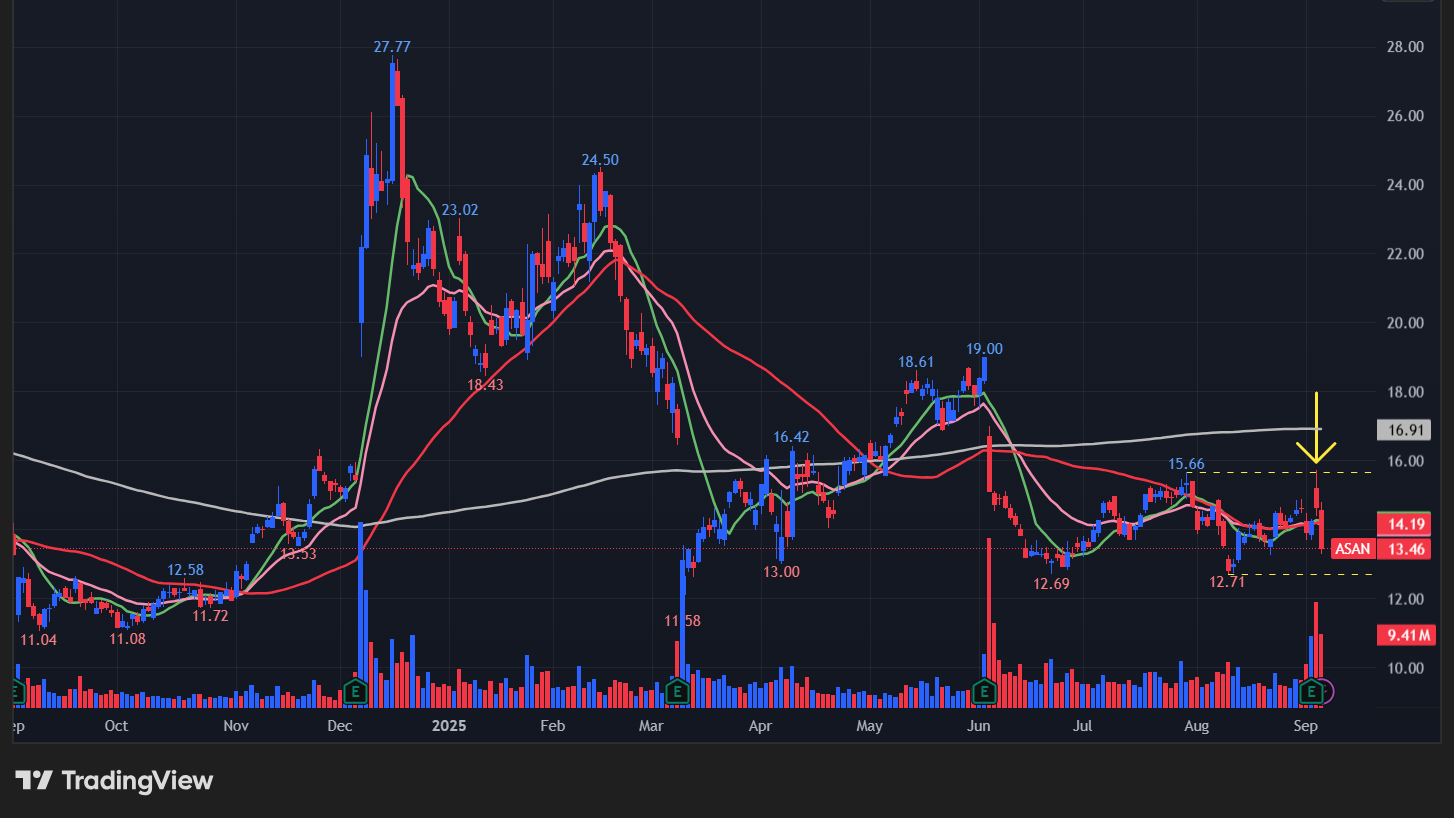Click the 24.00 price axis label

[1405, 185]
